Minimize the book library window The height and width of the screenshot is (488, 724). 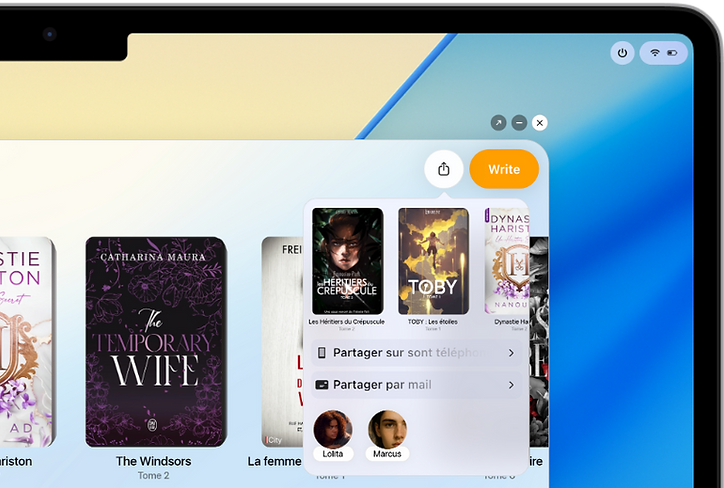coord(519,123)
